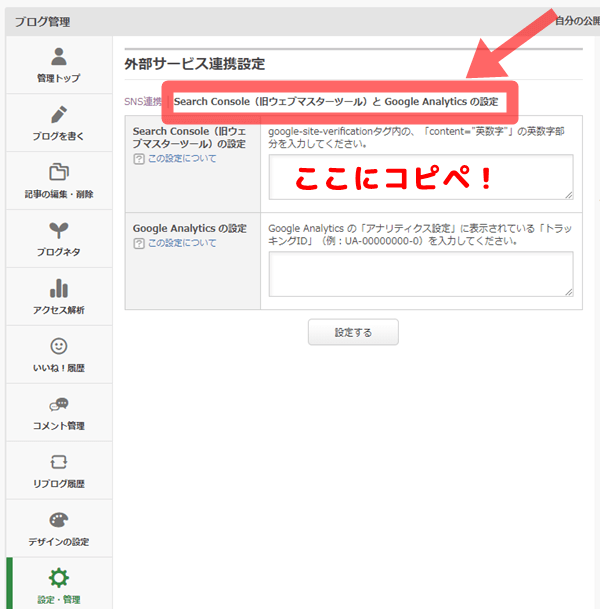Select the 設定・管理 gear icon
This screenshot has height=609, width=600.
pyautogui.click(x=59, y=578)
